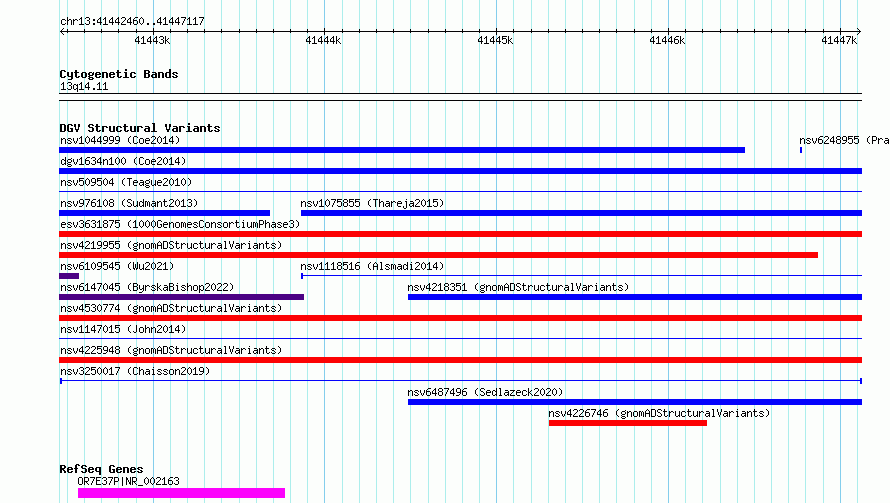The height and width of the screenshot is (503, 890).
Task: Click the Cytogenetic Bands track title
Action: [x=119, y=74]
